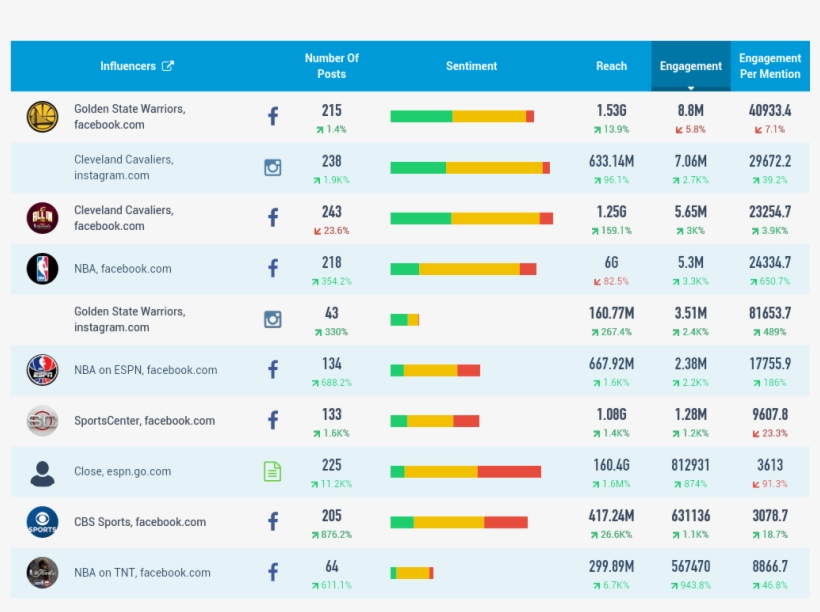Open Golden State Warriors, facebook.com influencer
Image resolution: width=820 pixels, height=612 pixels.
click(x=130, y=117)
